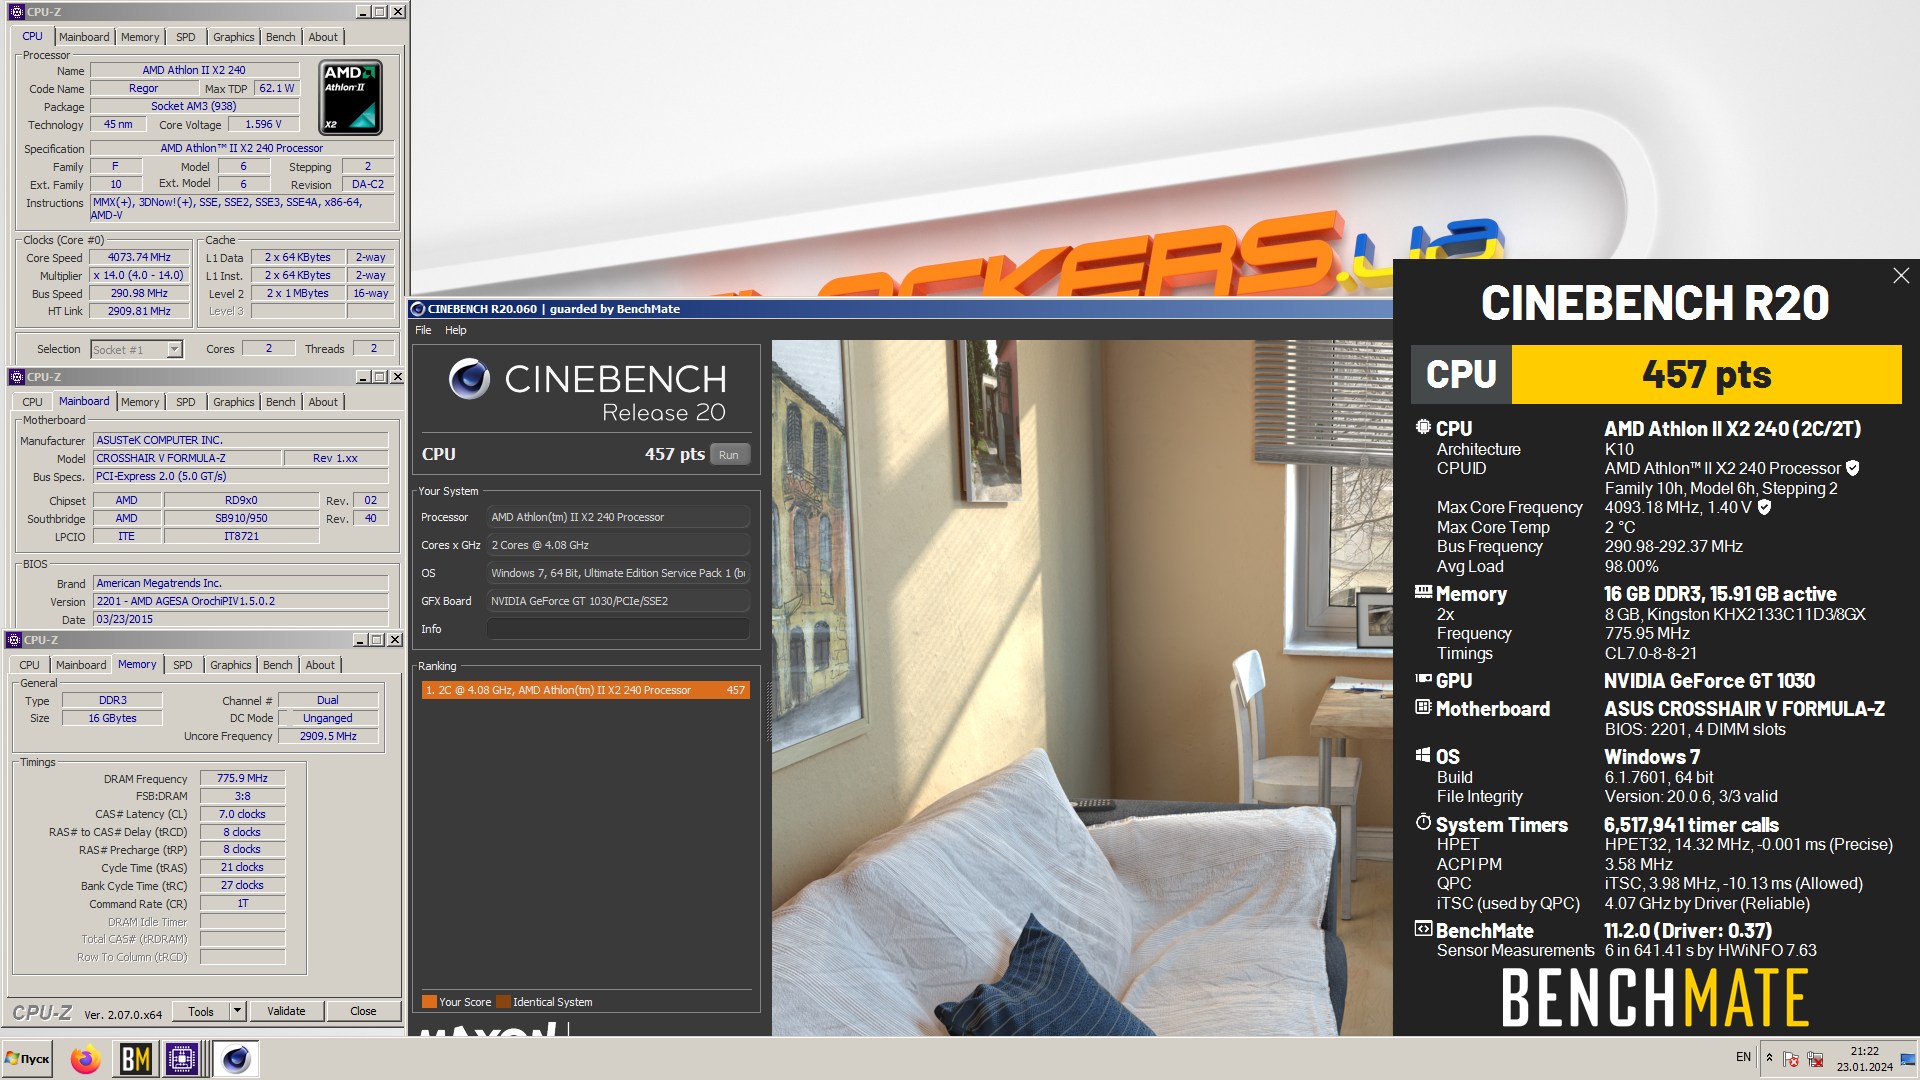Click the CPU-Z Close button
Screen dimensions: 1920x1080
363,1011
